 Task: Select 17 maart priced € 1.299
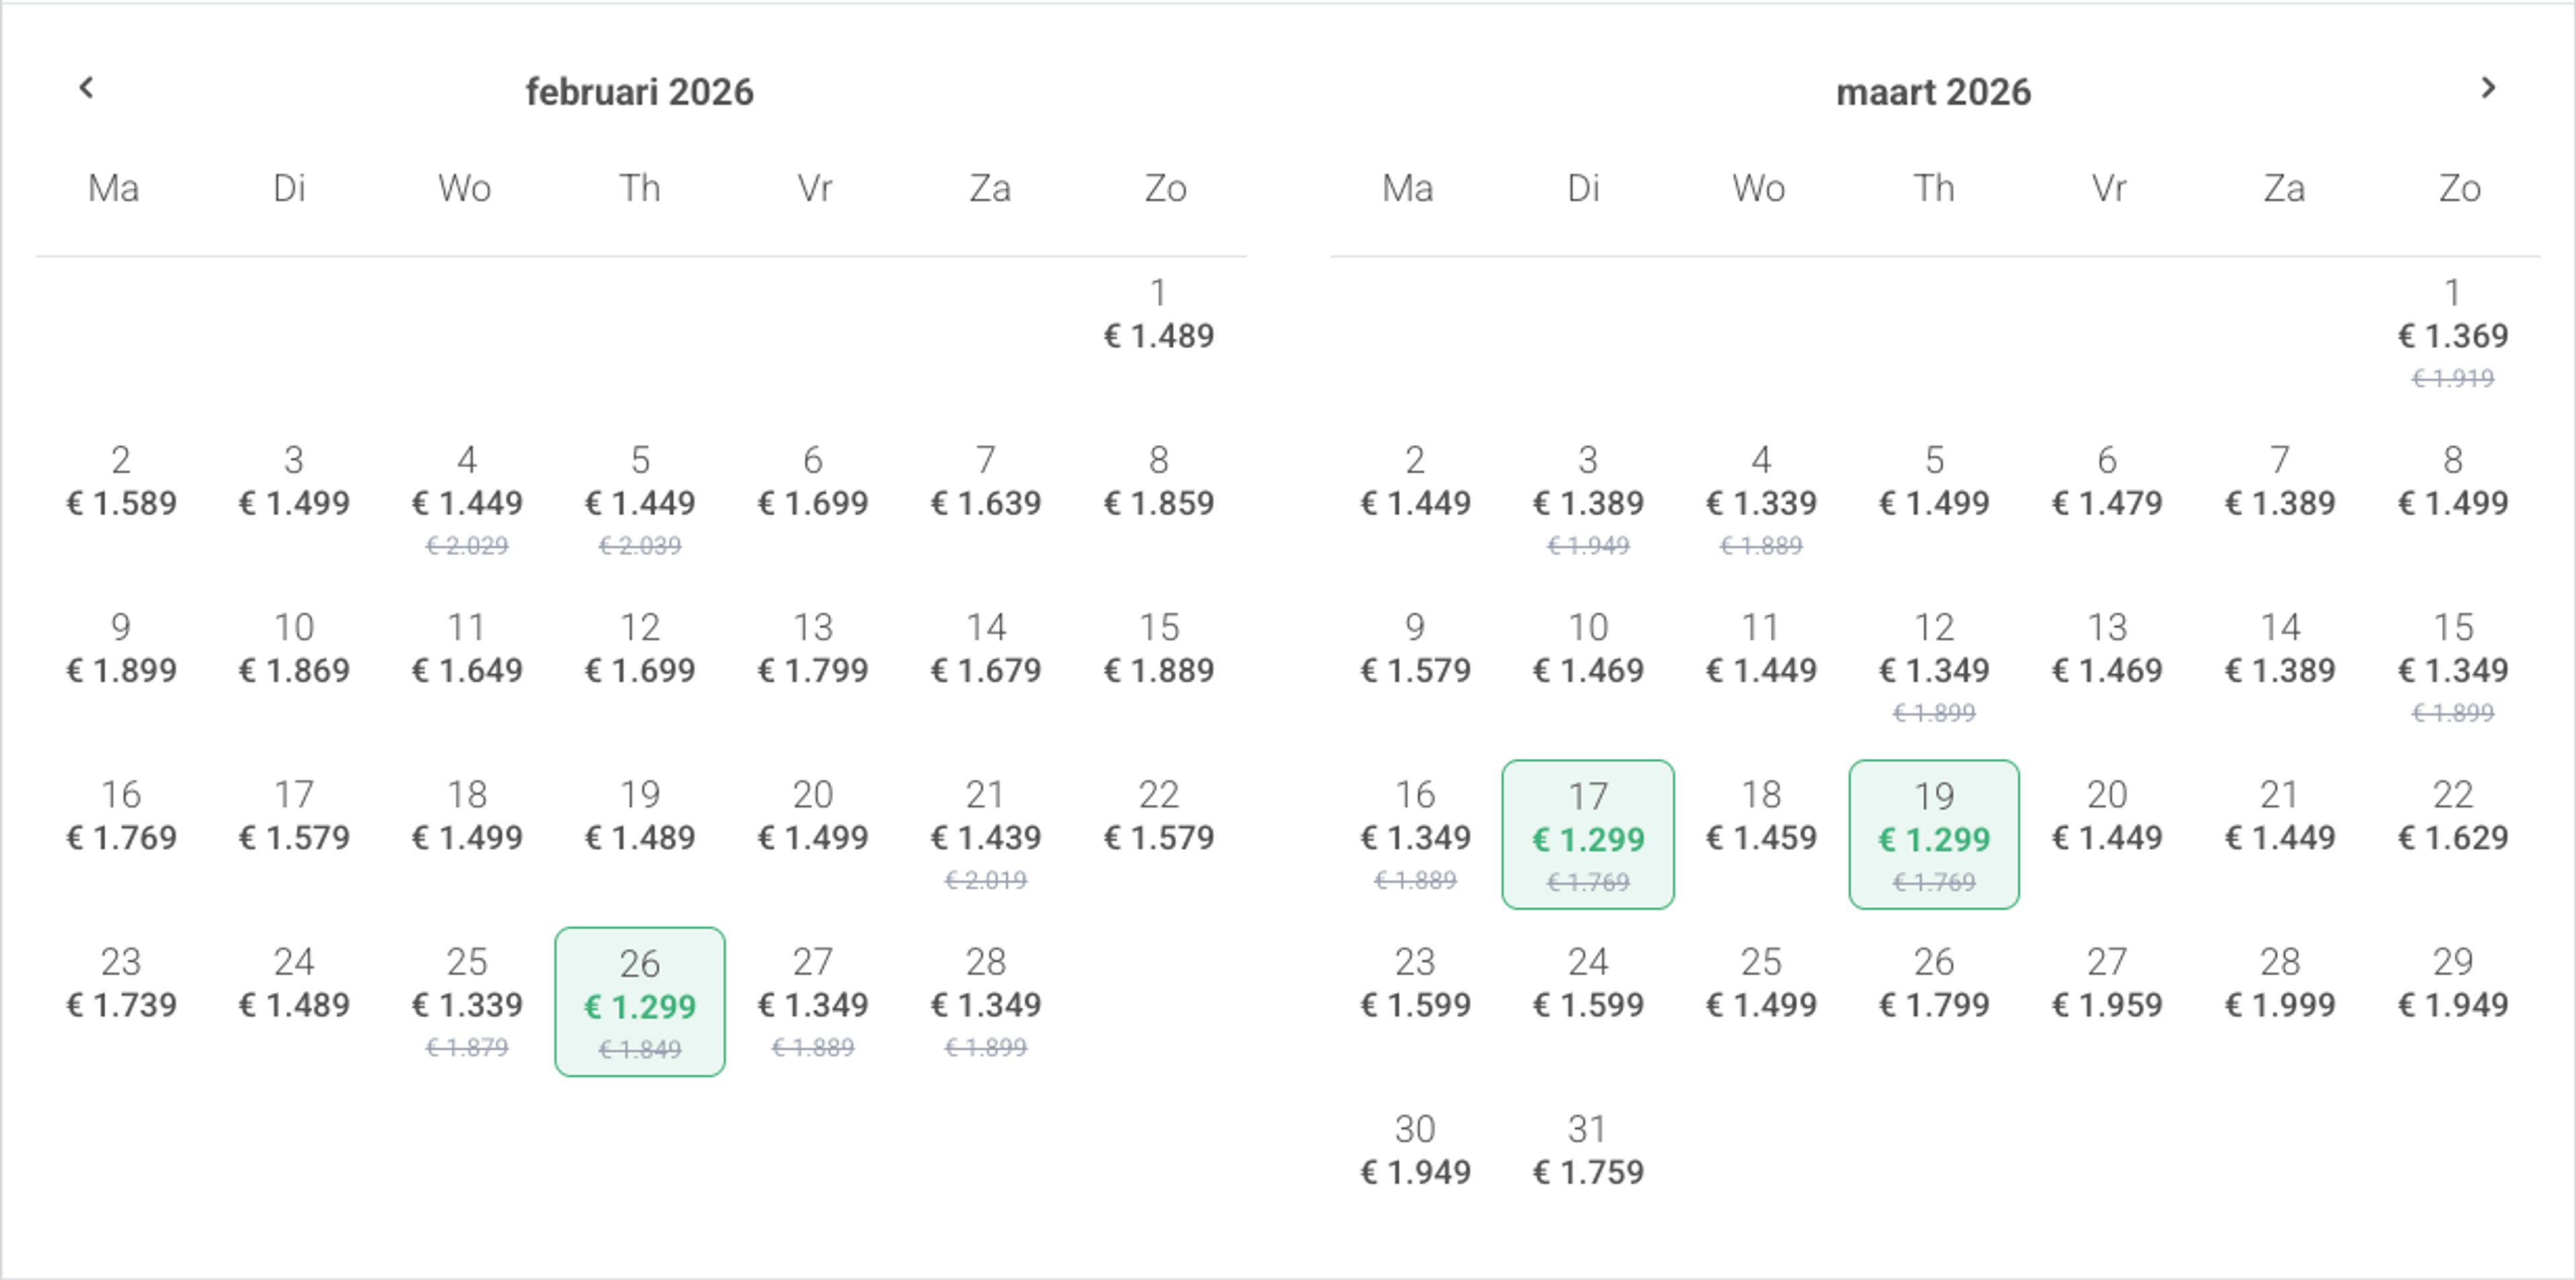(x=1588, y=834)
